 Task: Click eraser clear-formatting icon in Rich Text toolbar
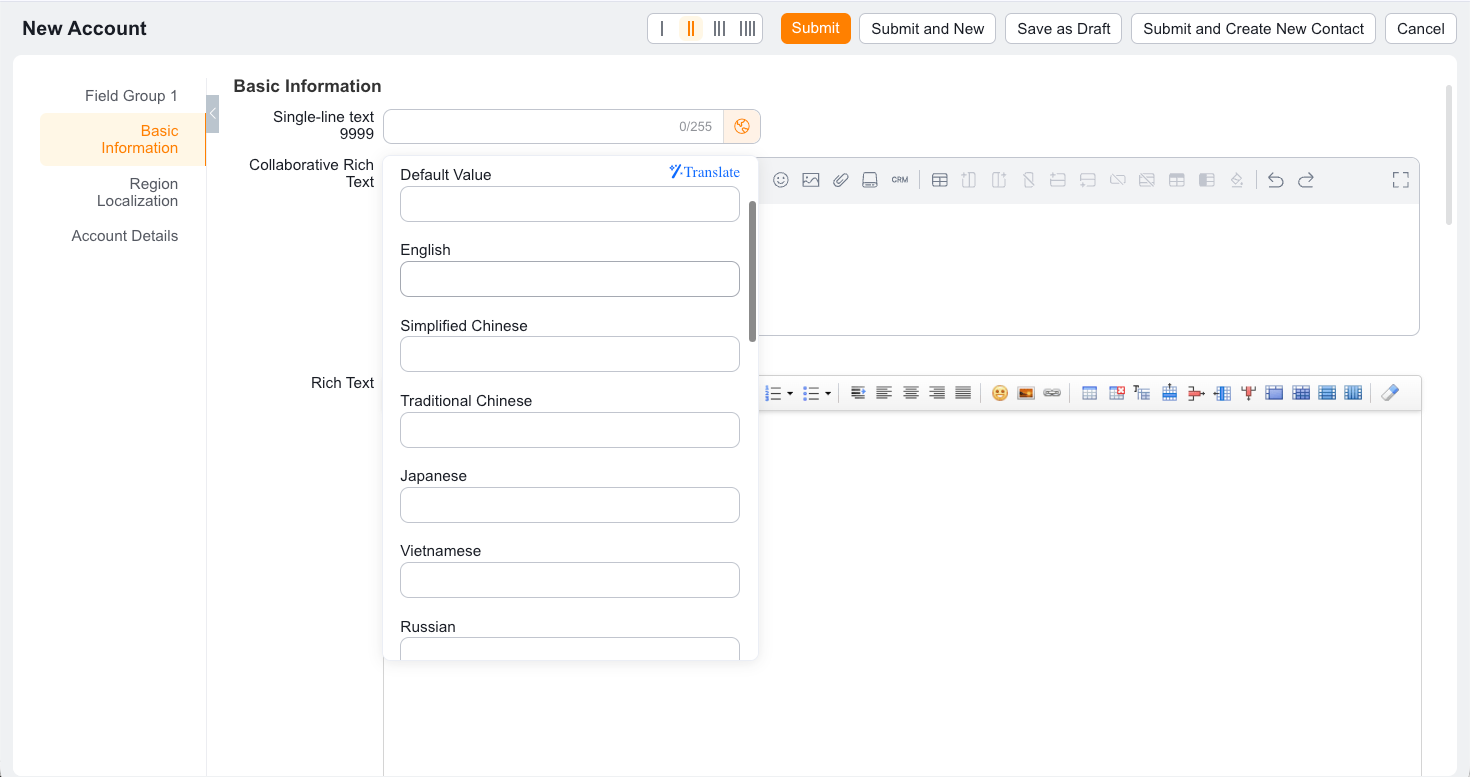coord(1390,393)
